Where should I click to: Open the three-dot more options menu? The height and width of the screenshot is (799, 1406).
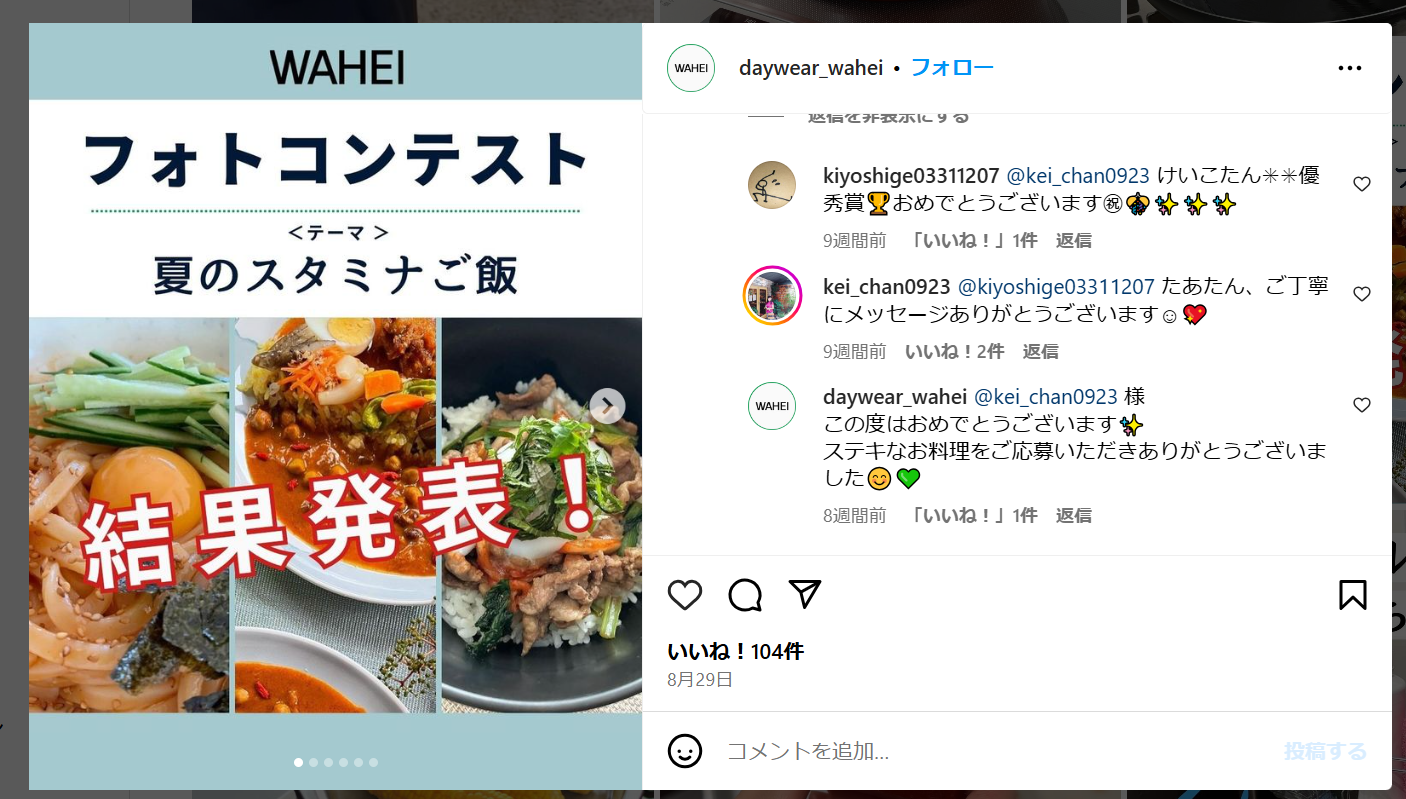pos(1350,68)
